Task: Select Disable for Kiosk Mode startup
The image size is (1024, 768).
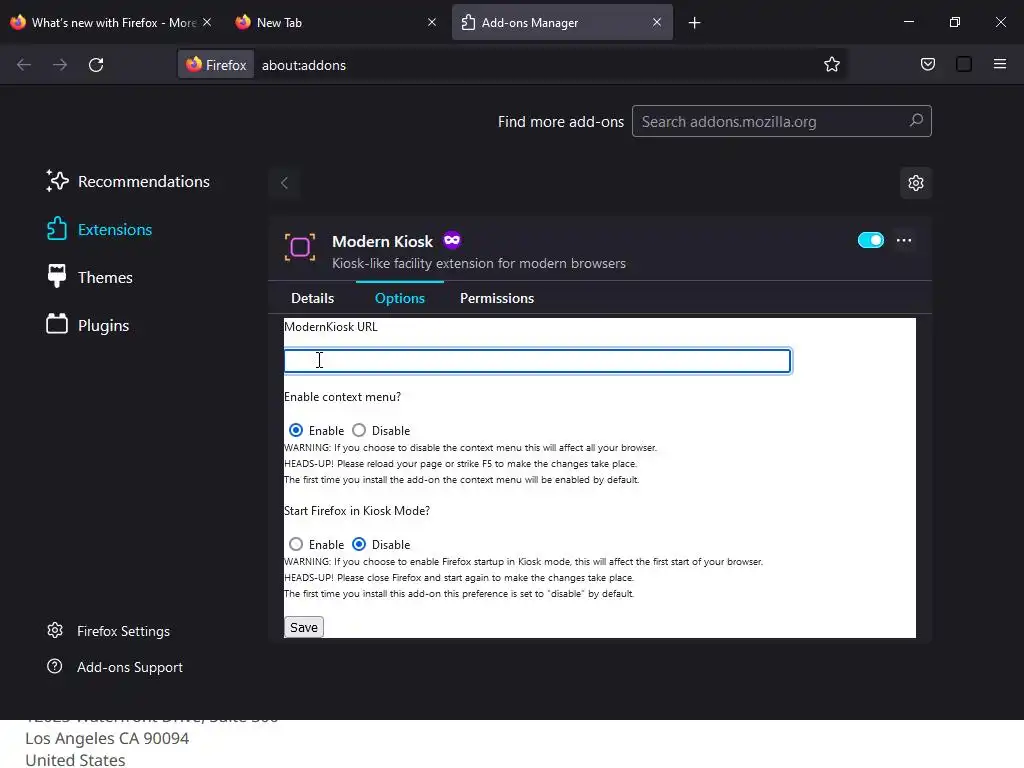Action: (359, 544)
